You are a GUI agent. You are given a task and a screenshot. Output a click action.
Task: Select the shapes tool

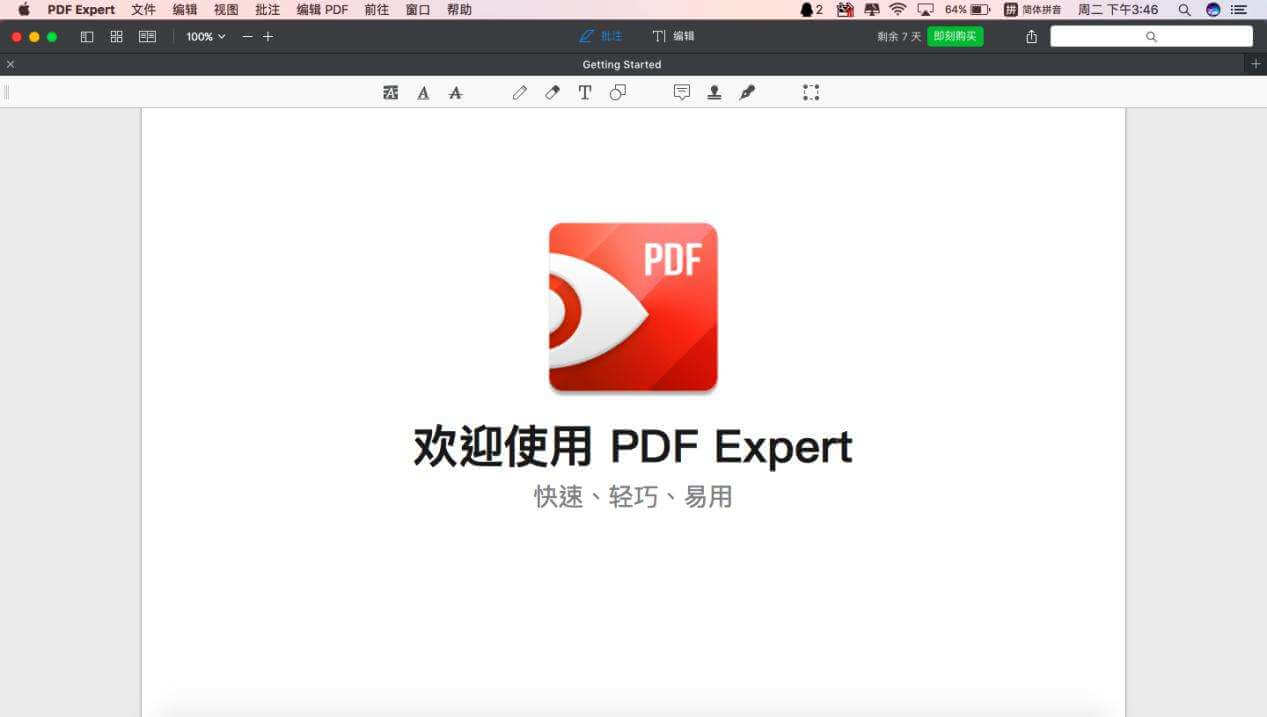point(618,92)
